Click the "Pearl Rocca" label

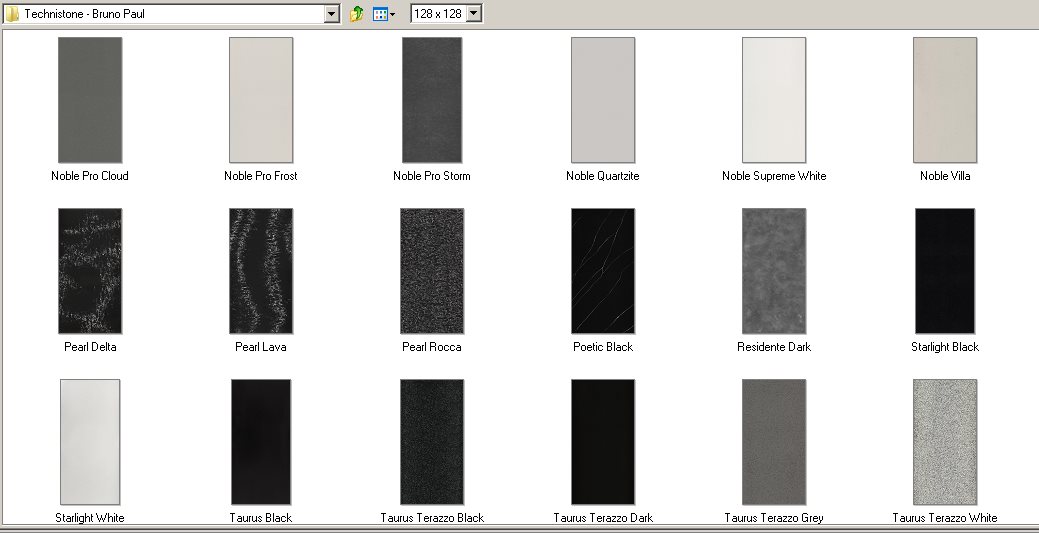pos(432,347)
